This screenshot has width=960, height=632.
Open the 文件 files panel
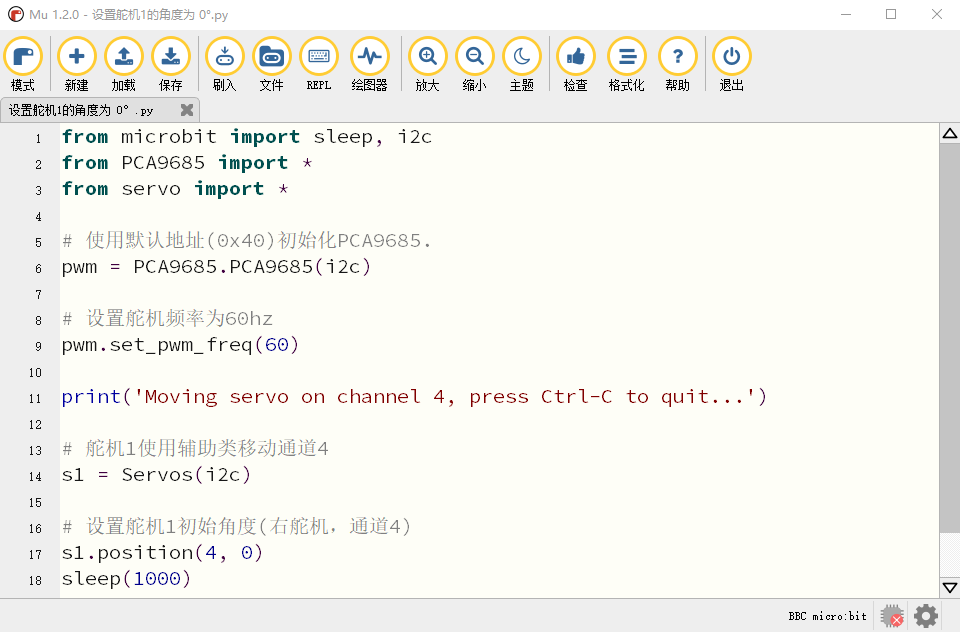tap(272, 64)
